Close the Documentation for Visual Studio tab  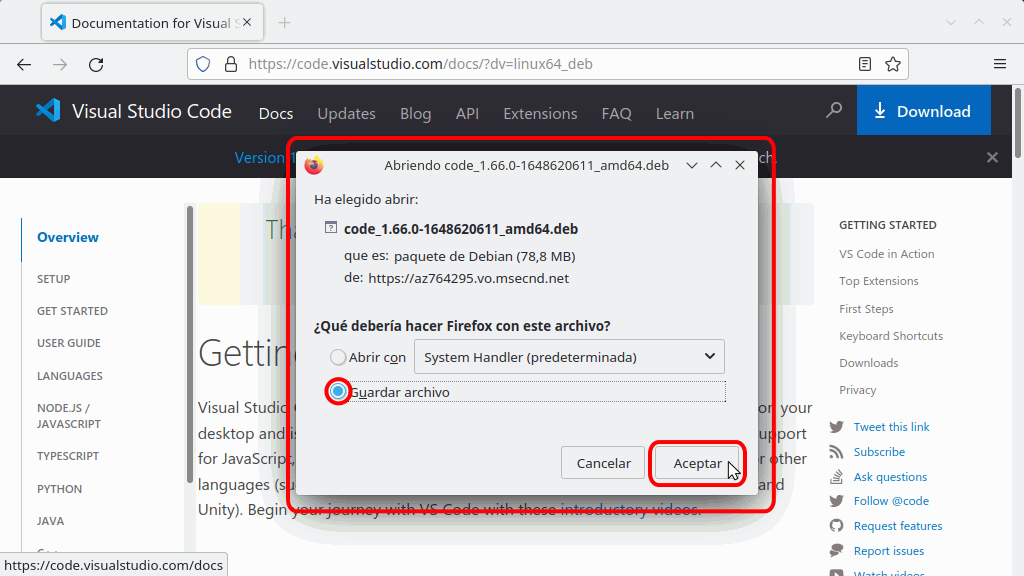[247, 22]
